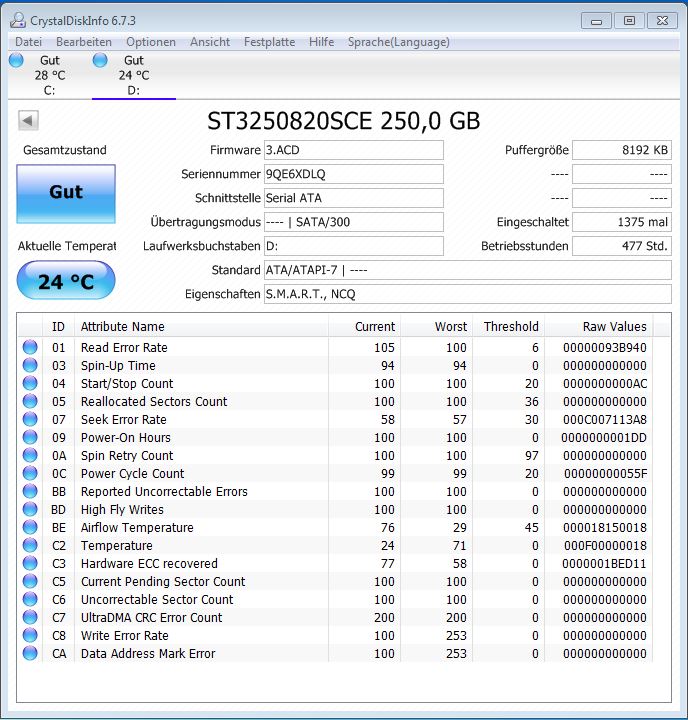Maximize the CrystalDiskInfo window
688x720 pixels.
pos(629,21)
